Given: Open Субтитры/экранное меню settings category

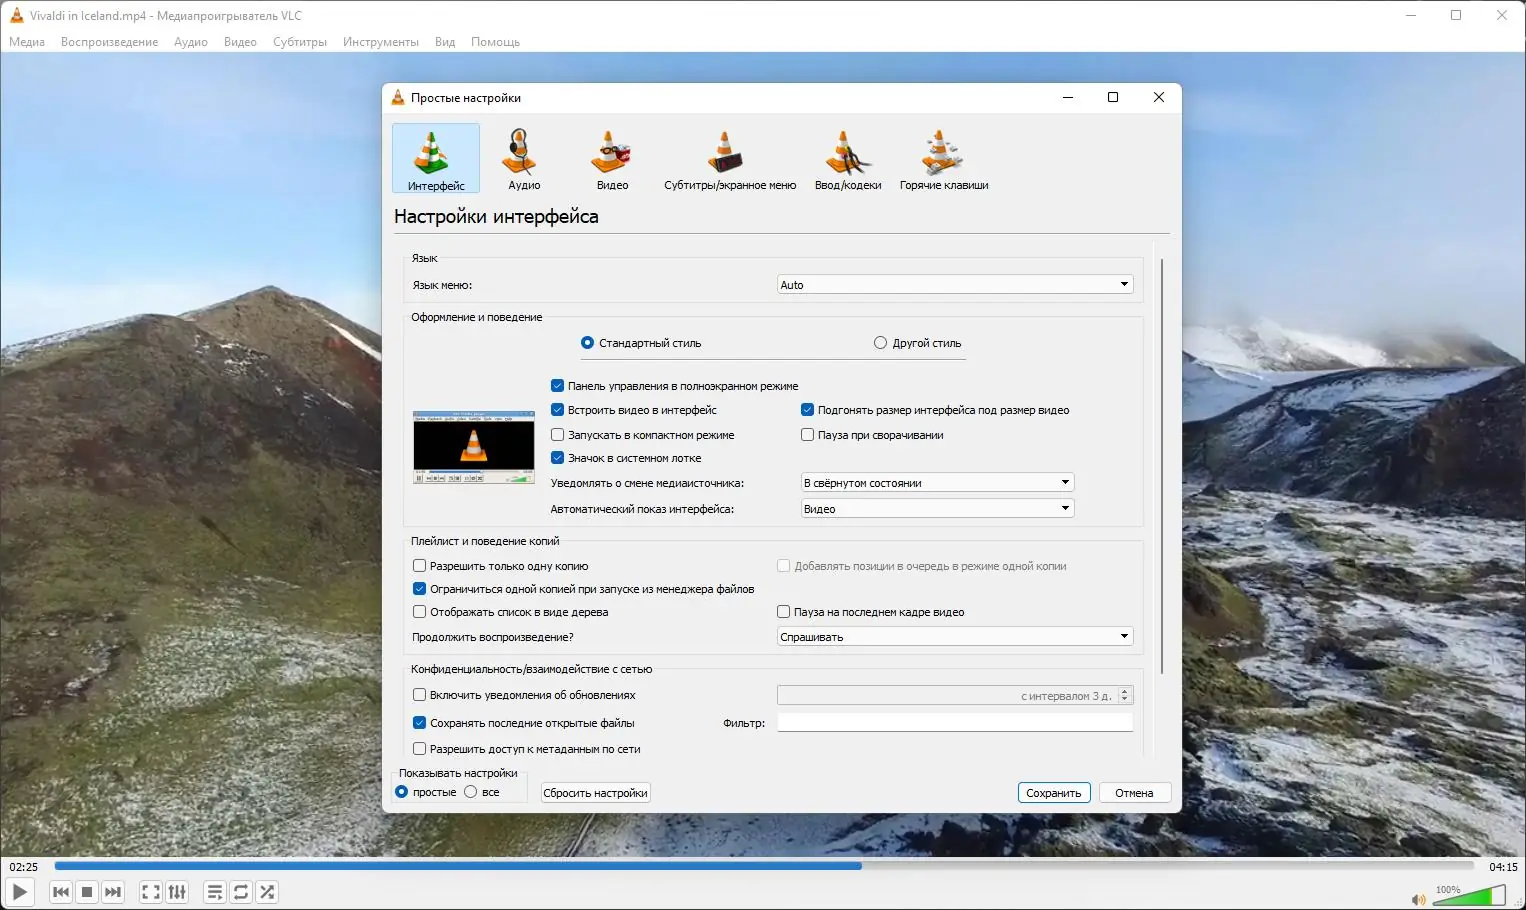Looking at the screenshot, I should coord(730,158).
